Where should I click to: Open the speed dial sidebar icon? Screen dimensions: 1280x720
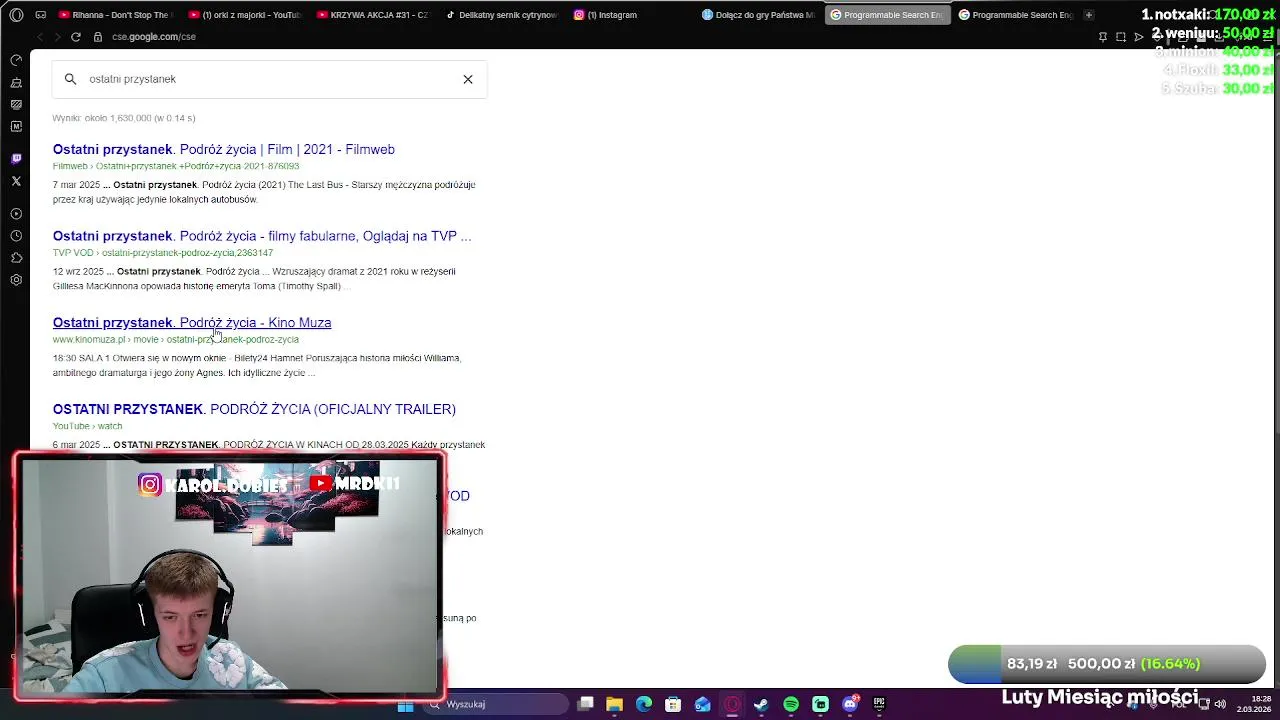click(x=16, y=60)
